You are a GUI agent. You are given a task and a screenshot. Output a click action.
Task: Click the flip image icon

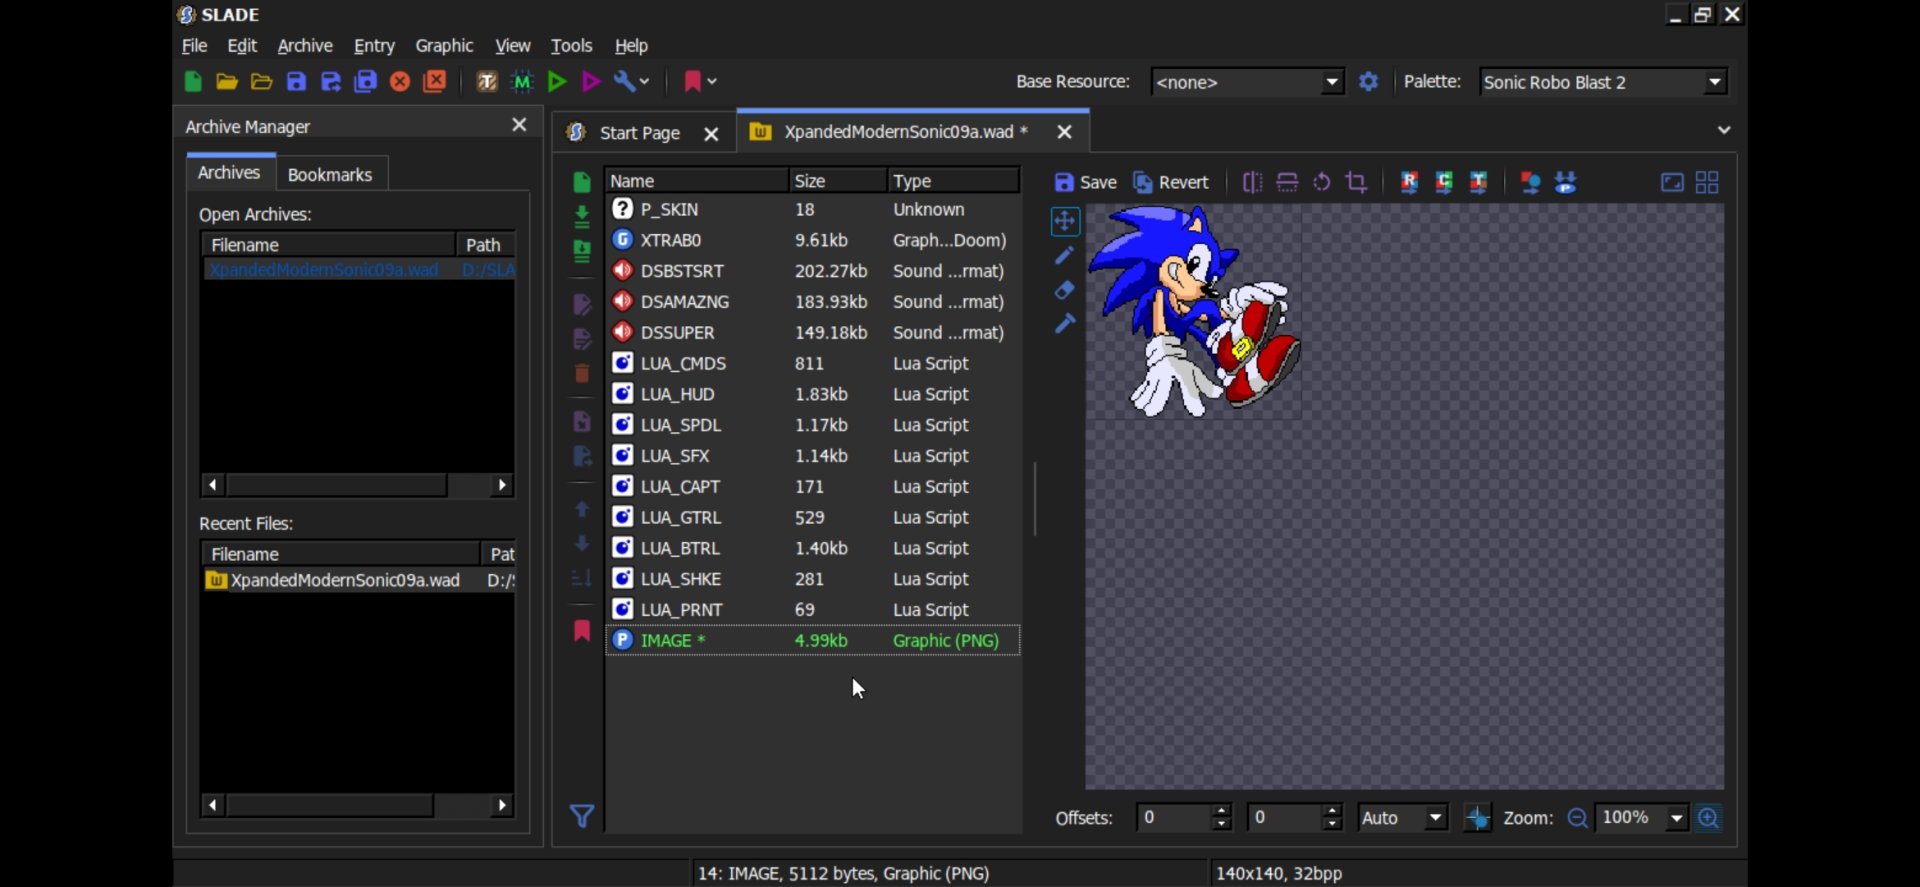click(1287, 182)
